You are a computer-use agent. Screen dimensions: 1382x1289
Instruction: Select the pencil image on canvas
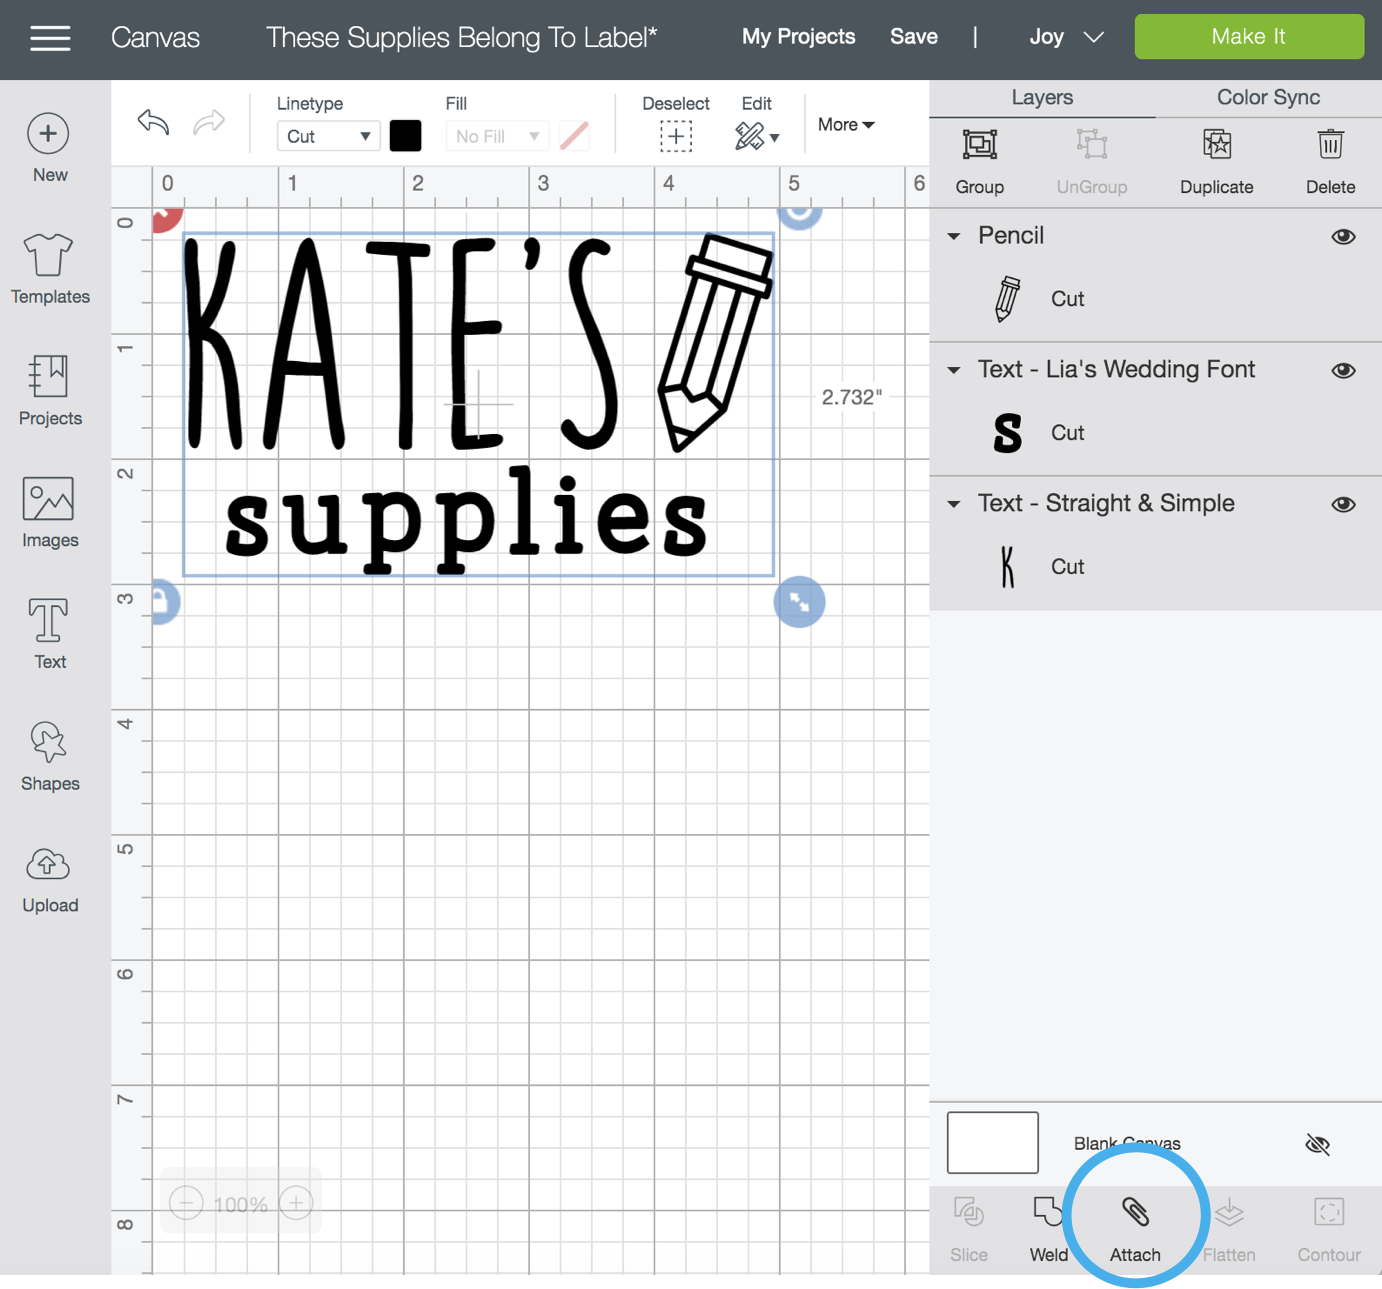[x=714, y=343]
